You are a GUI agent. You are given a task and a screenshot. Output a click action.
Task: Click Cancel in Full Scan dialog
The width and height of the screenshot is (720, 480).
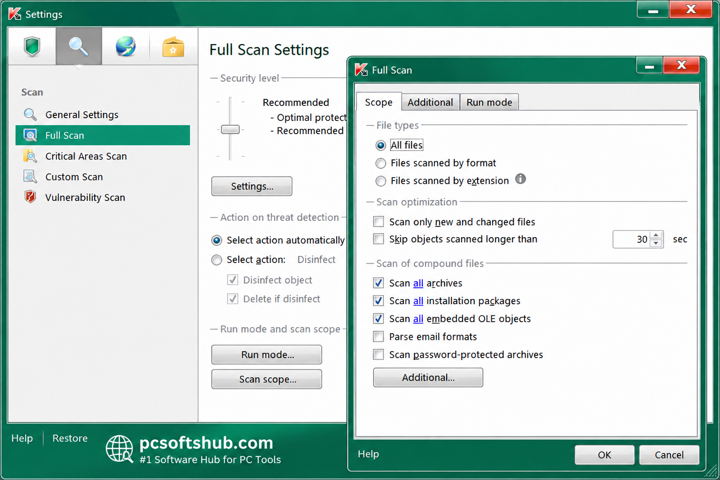click(x=669, y=455)
